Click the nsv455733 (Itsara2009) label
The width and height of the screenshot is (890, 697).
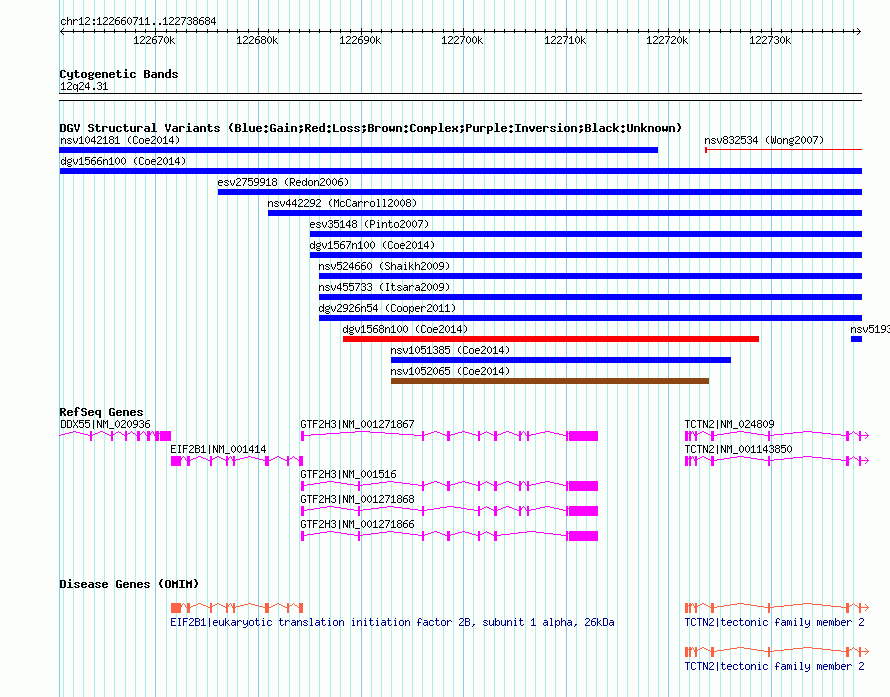pos(384,287)
